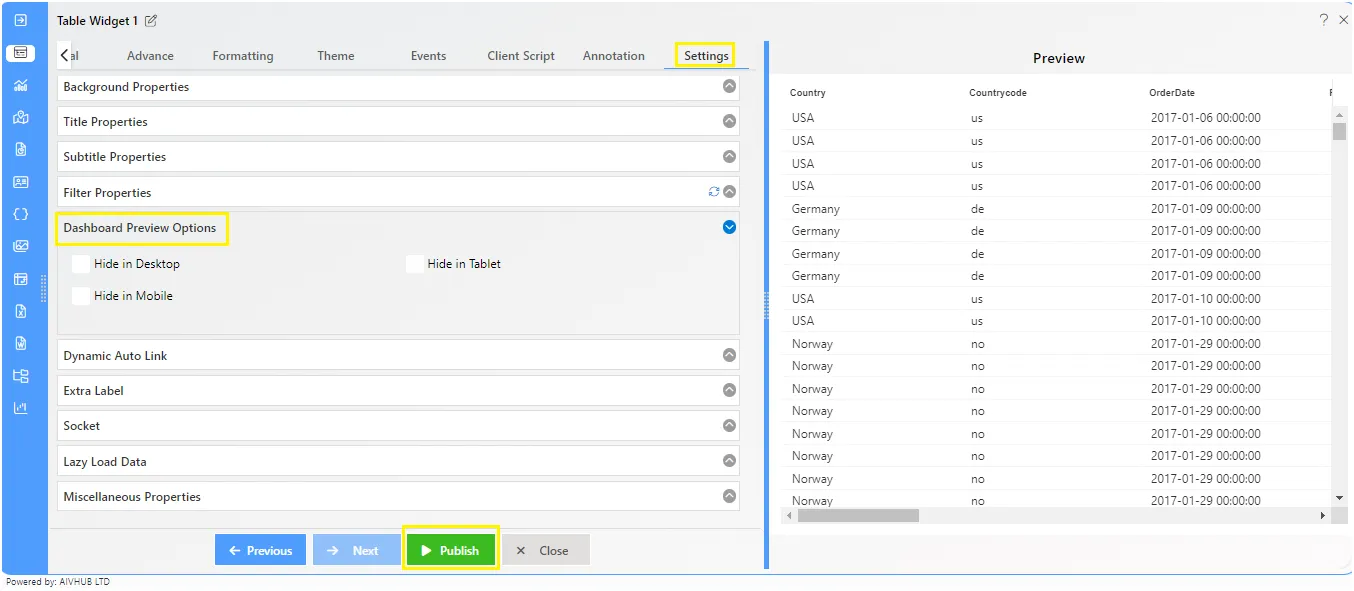The image size is (1354, 591).
Task: Select the bar chart icon at sidebar bottom
Action: [20, 408]
